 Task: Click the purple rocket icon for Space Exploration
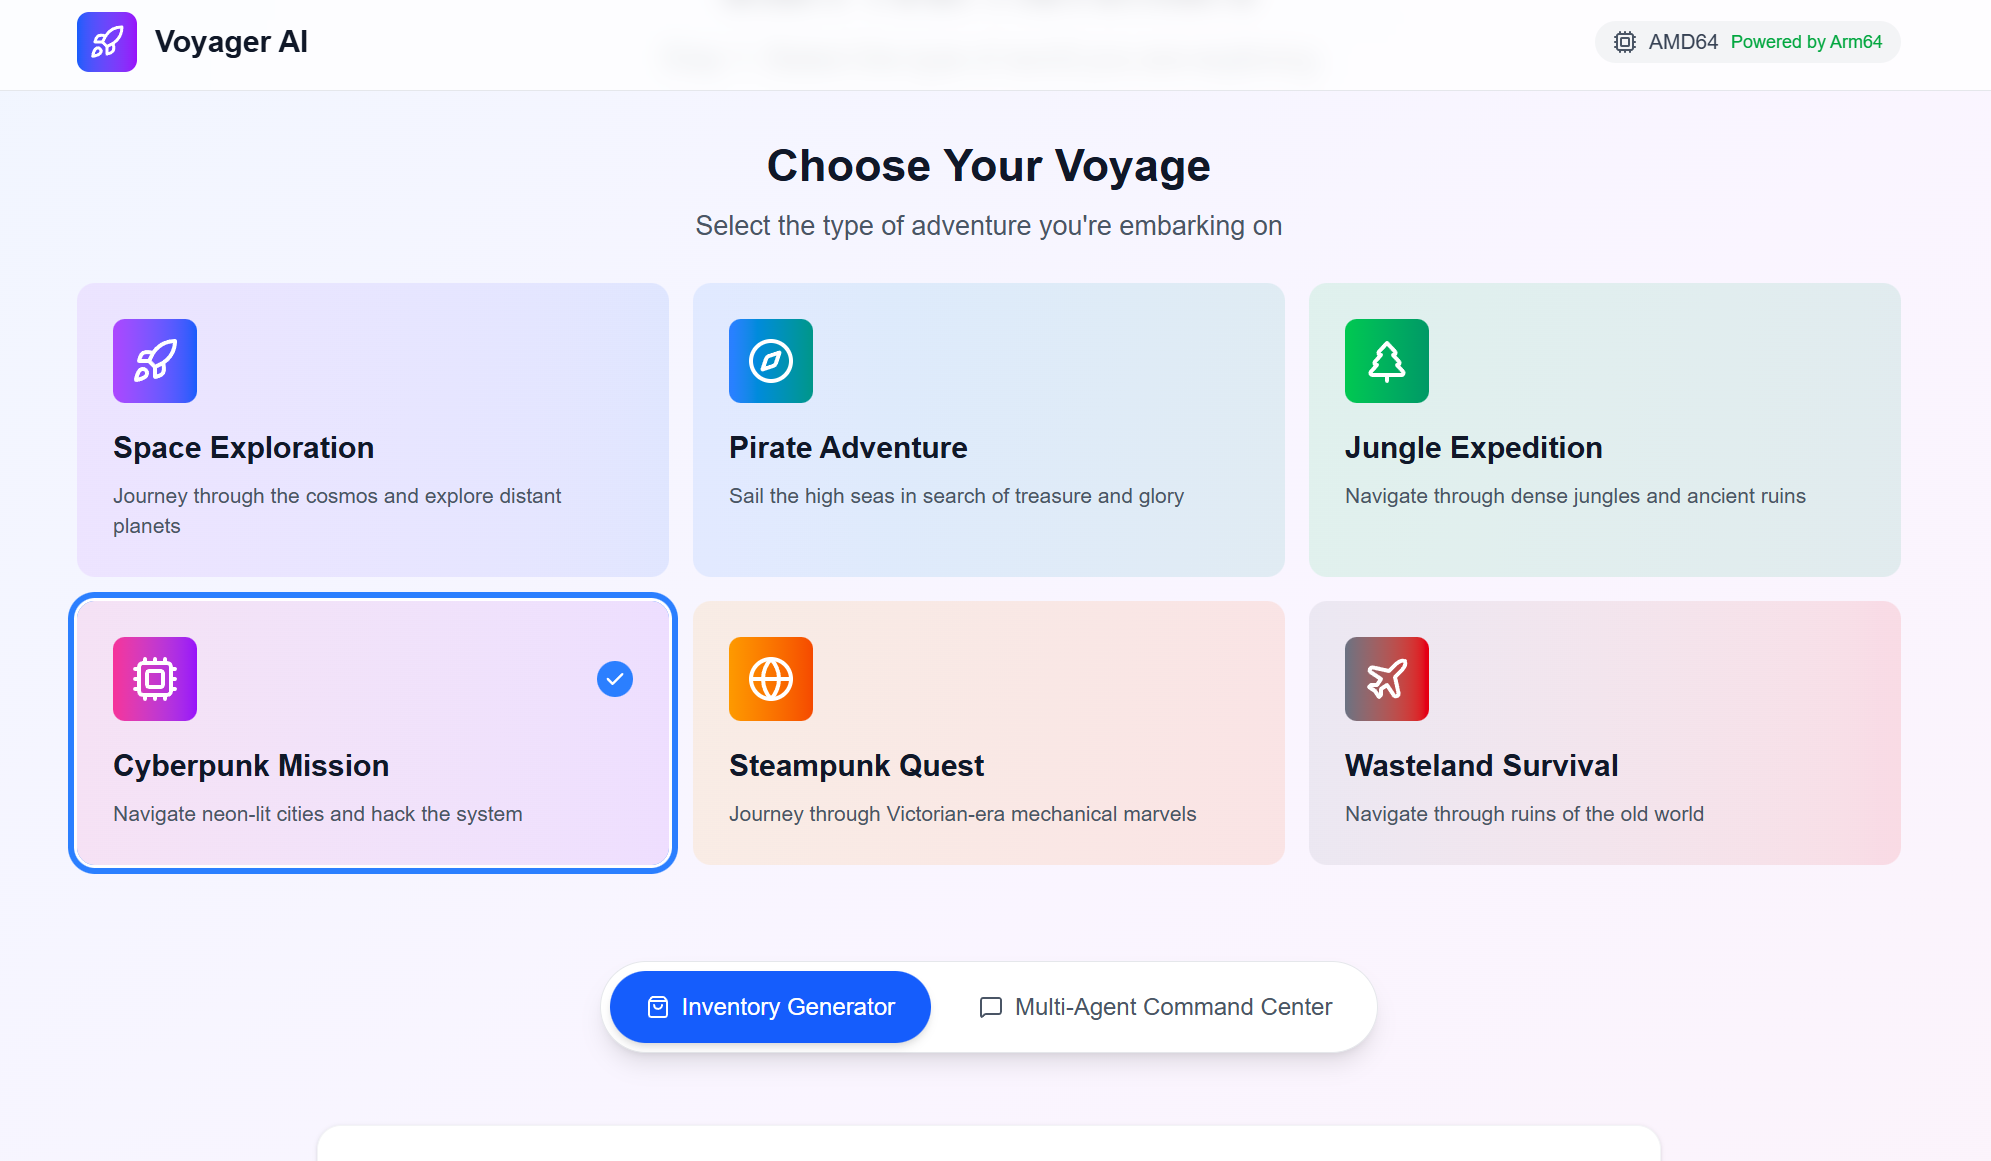click(155, 361)
